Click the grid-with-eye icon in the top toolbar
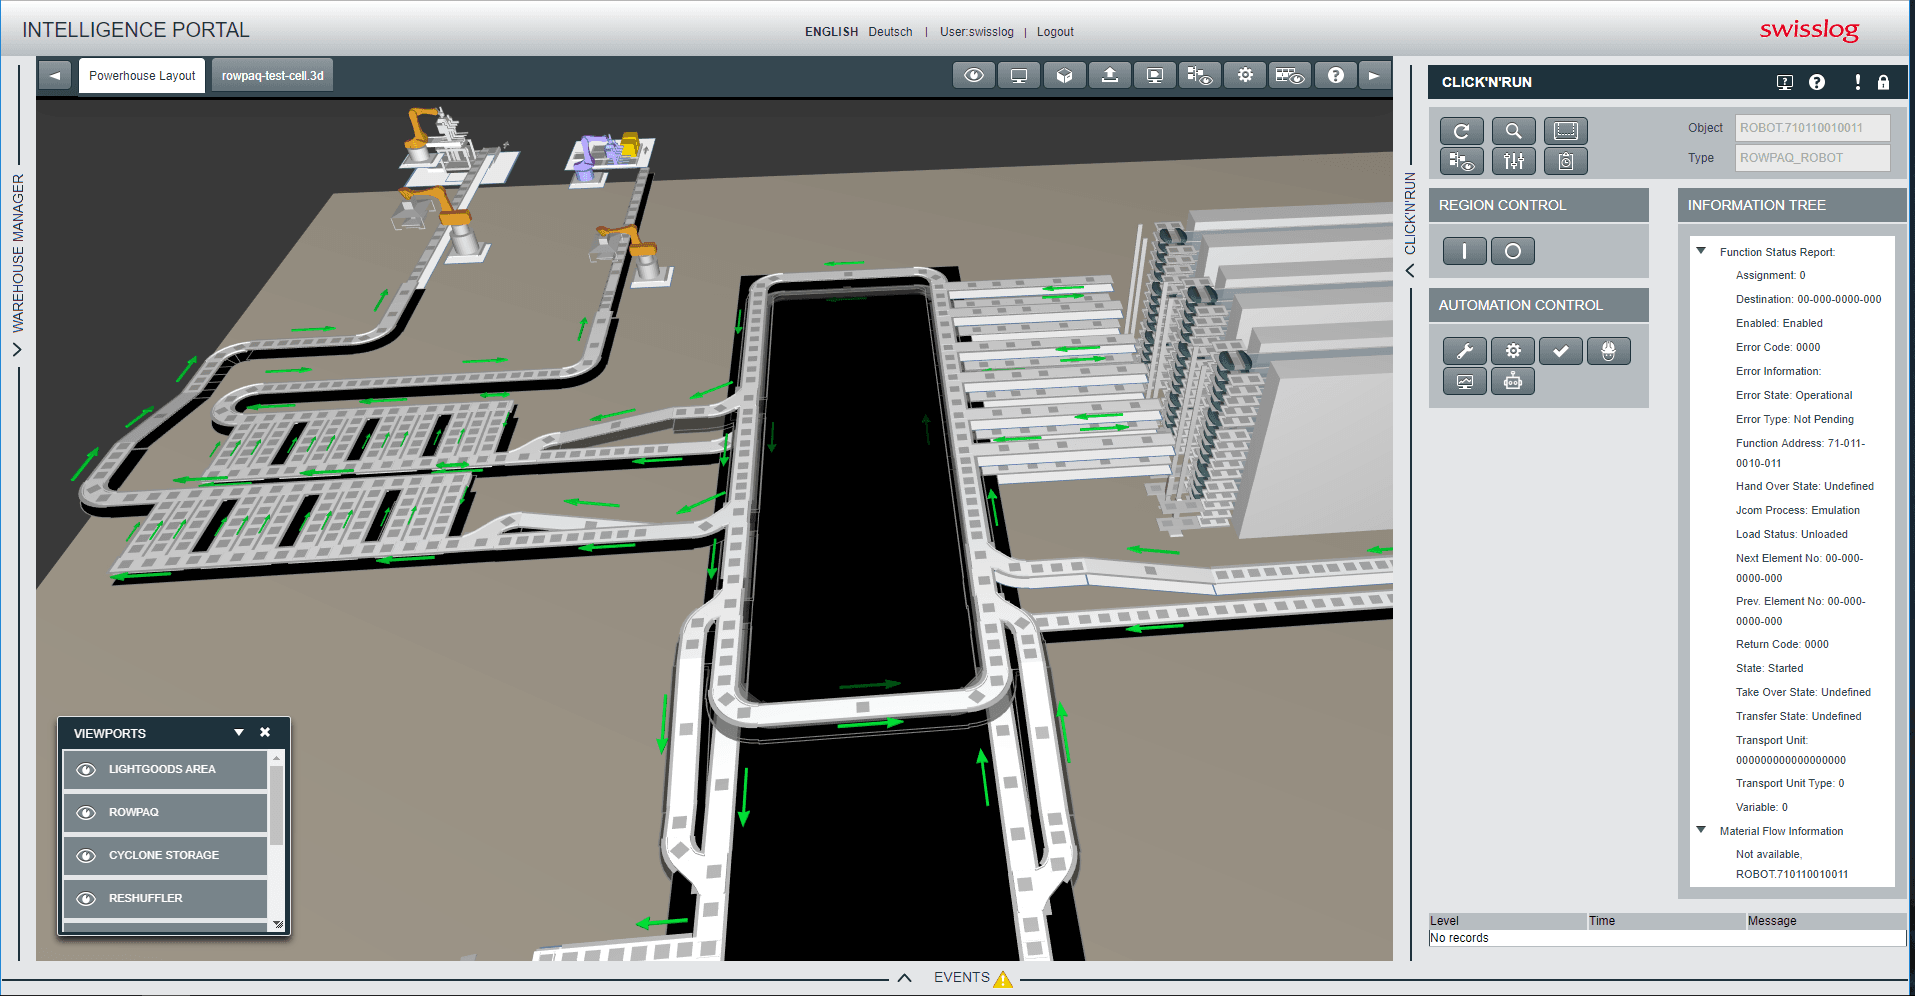Screen dimensions: 1915x996 click(1290, 76)
